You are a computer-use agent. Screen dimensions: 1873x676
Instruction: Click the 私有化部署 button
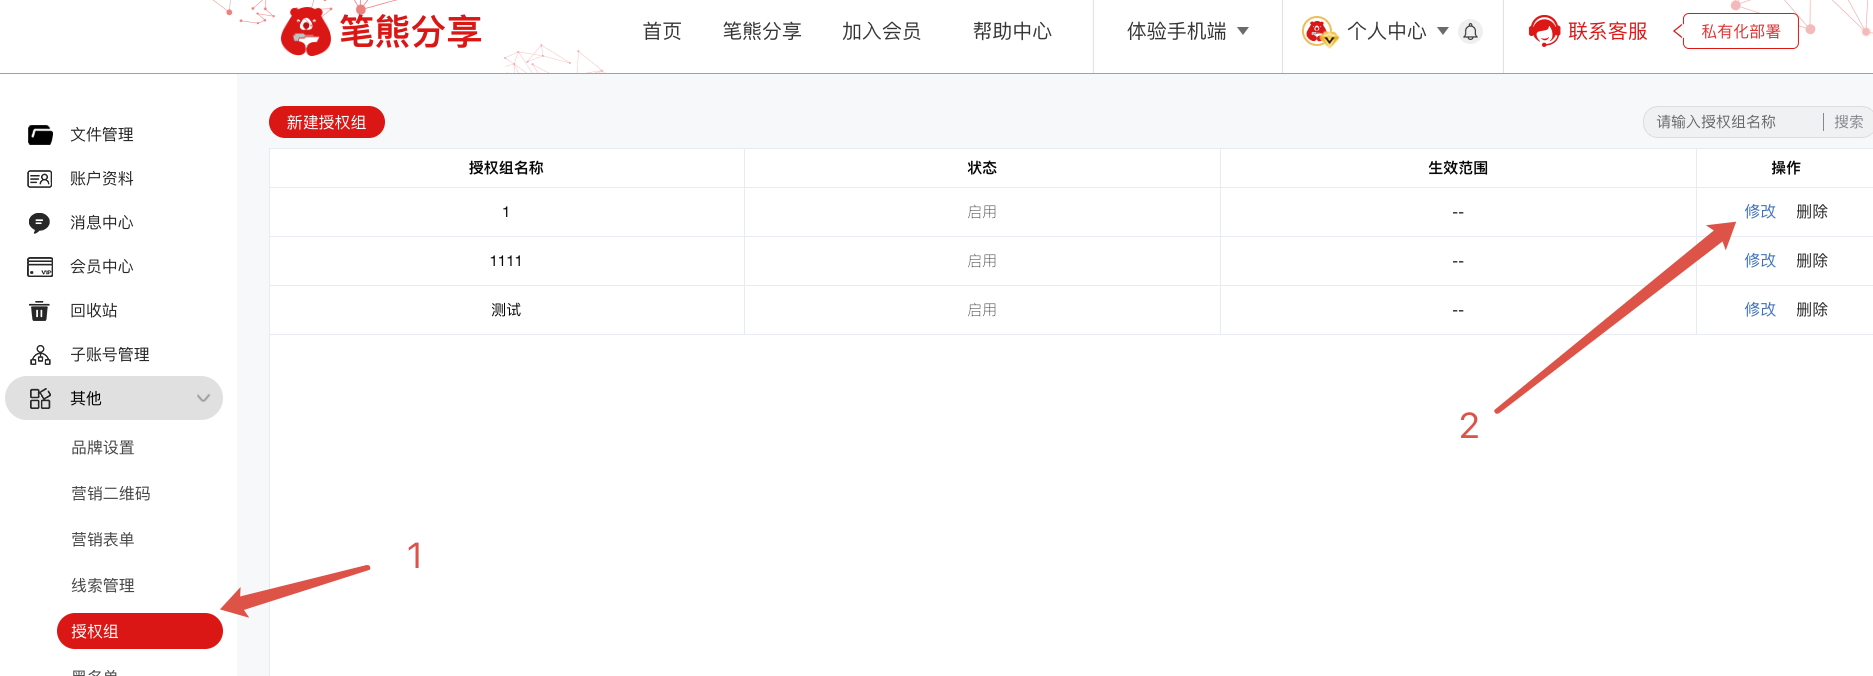pos(1741,32)
